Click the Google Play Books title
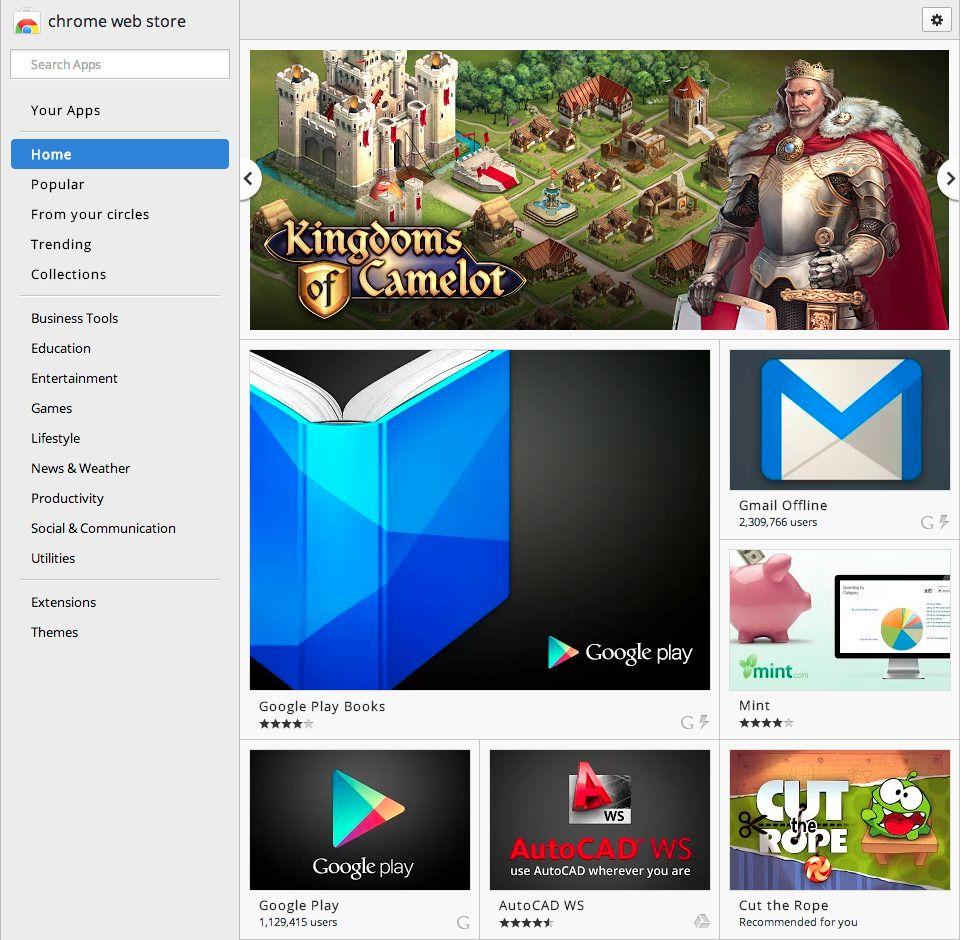This screenshot has width=962, height=940. (x=322, y=706)
